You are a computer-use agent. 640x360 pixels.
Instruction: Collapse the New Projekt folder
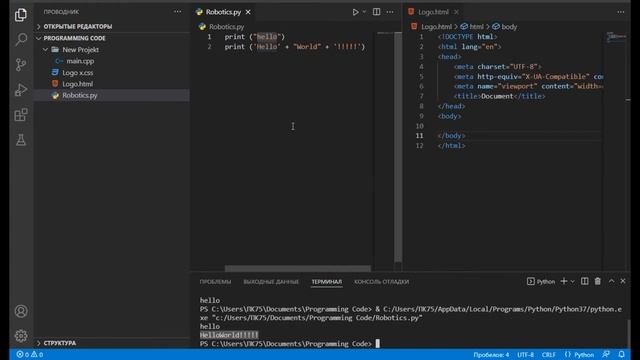tap(80, 49)
